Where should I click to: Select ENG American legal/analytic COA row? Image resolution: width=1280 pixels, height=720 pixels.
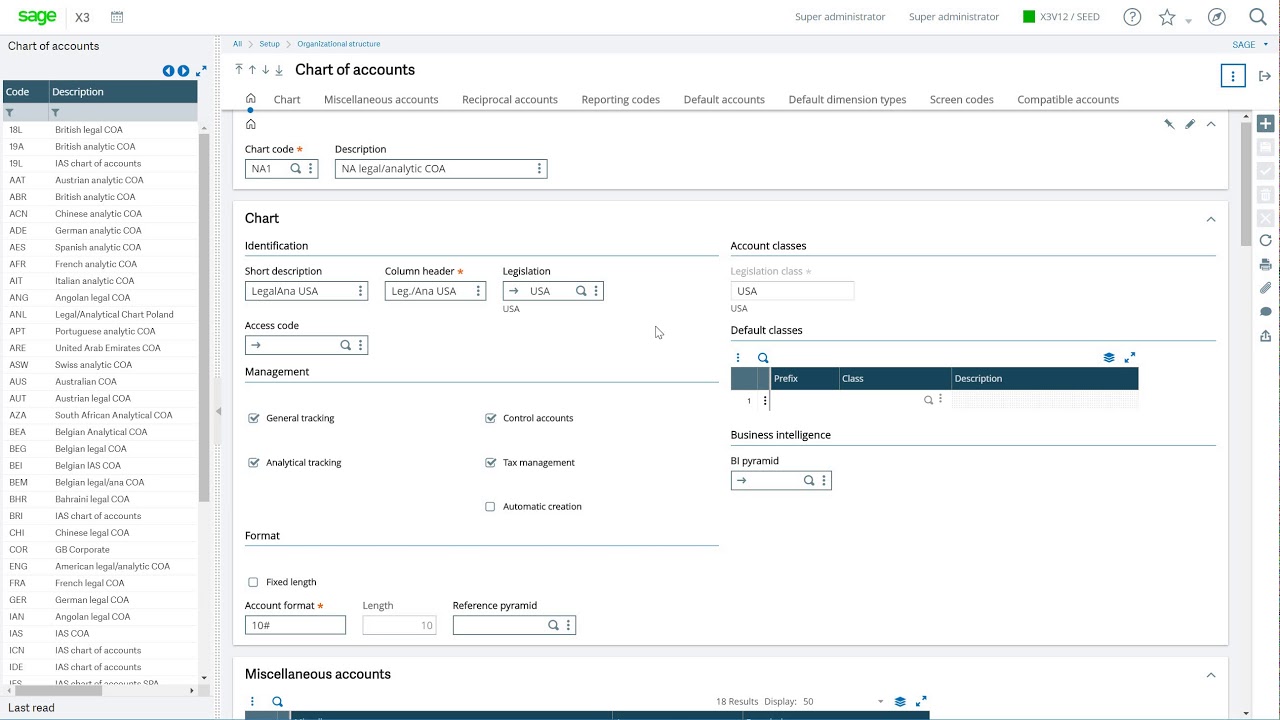[100, 566]
